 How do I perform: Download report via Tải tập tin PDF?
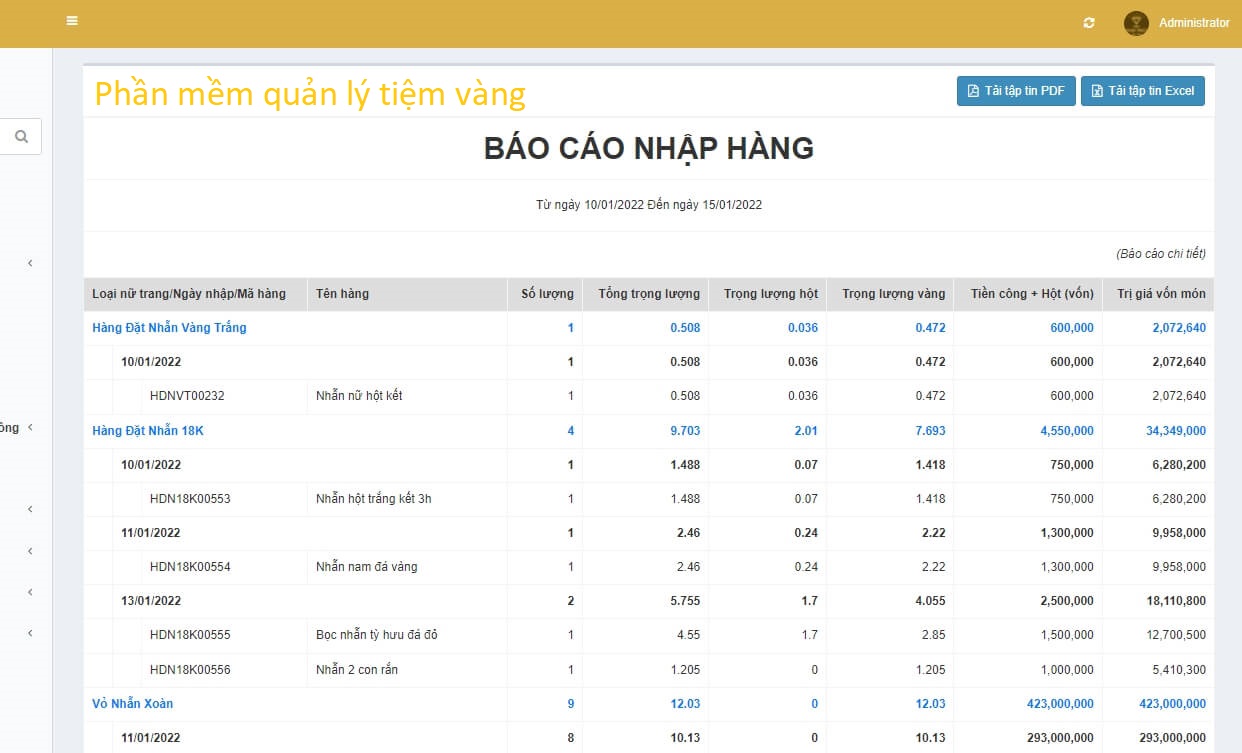[1016, 91]
